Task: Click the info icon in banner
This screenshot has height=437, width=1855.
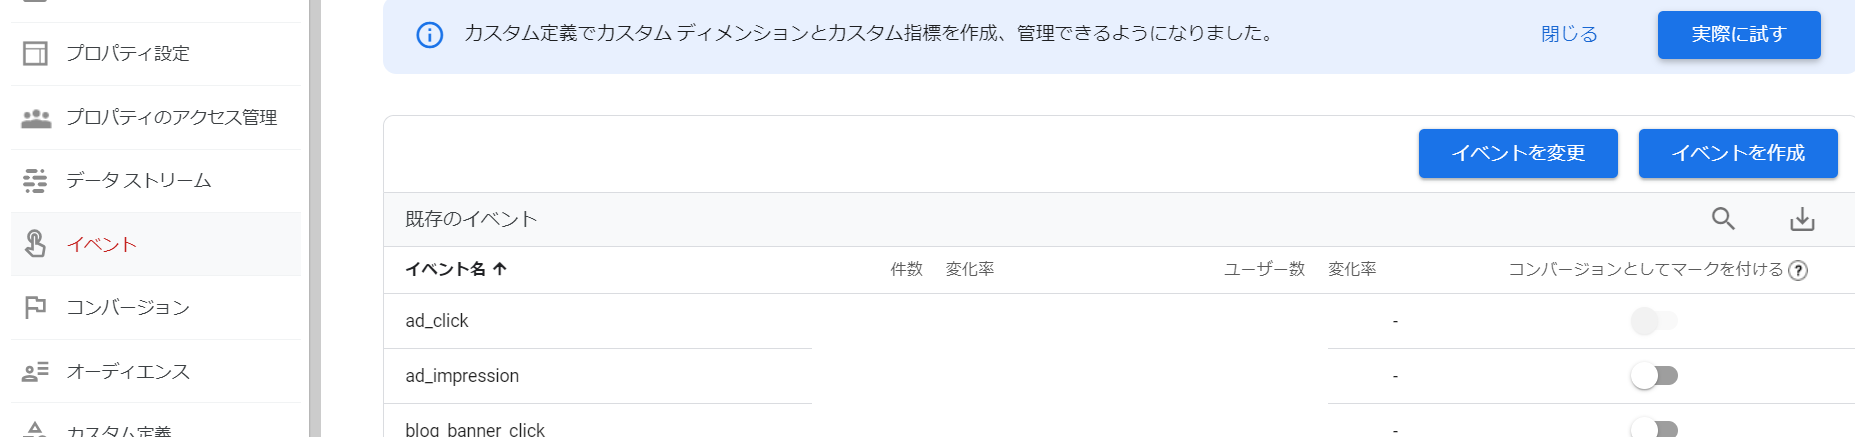Action: pos(430,35)
